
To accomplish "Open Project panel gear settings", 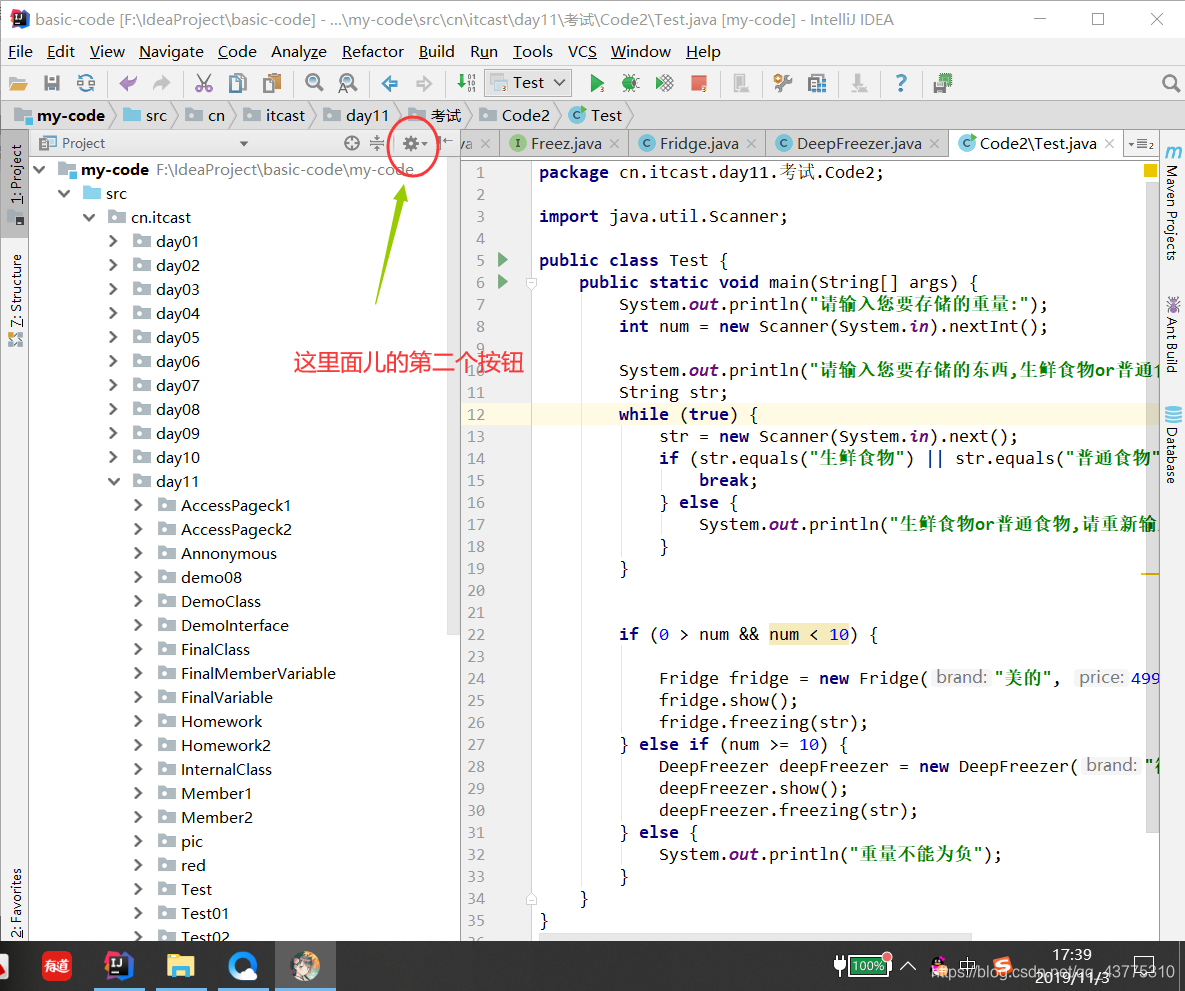I will [414, 143].
